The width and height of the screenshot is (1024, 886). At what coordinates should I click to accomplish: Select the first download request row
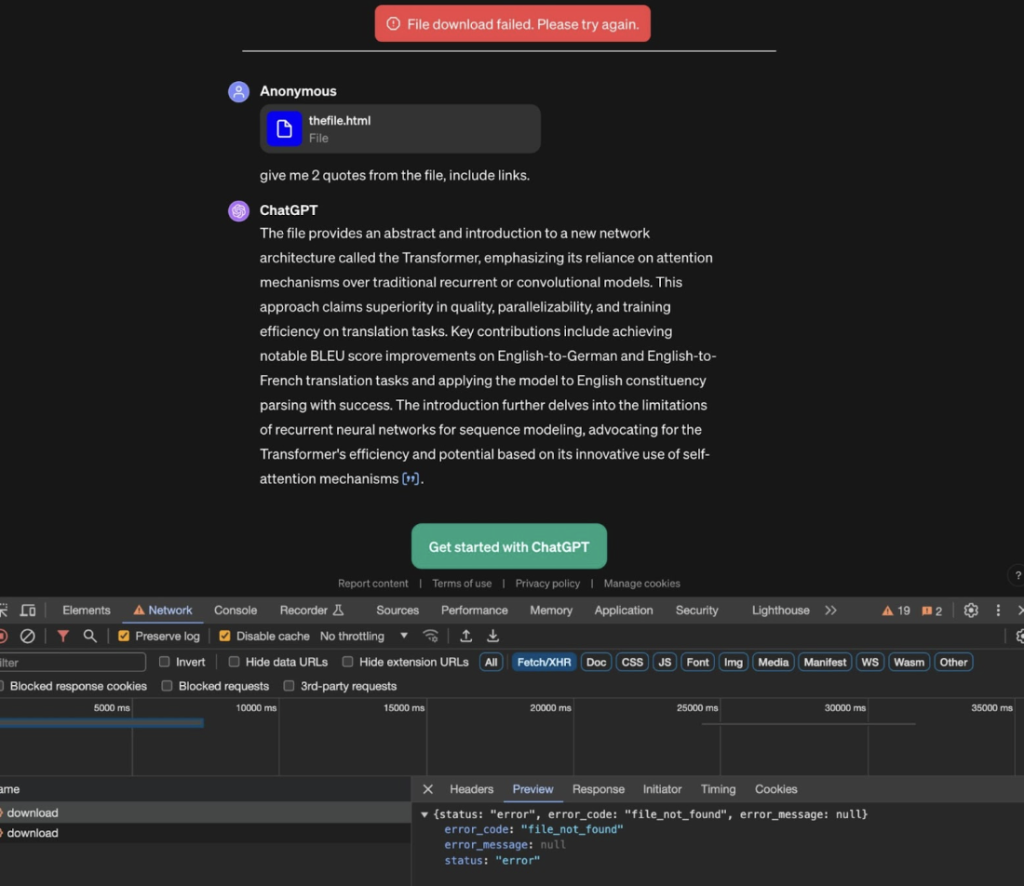(205, 813)
